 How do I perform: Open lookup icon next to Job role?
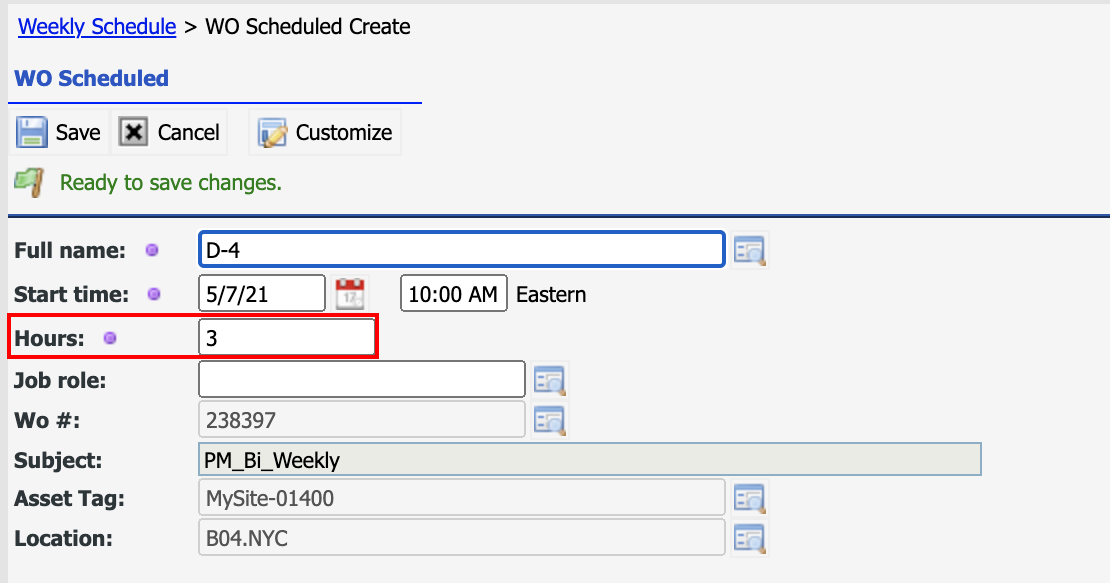click(549, 380)
